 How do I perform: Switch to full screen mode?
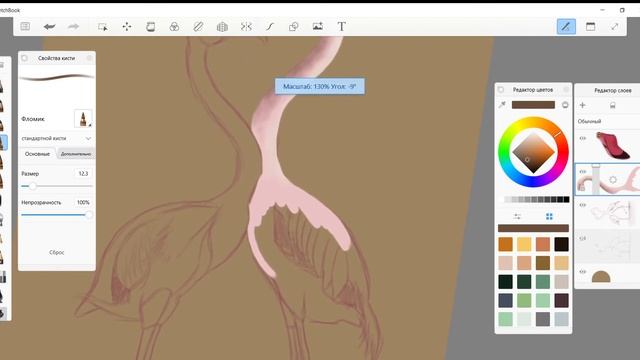click(x=614, y=27)
